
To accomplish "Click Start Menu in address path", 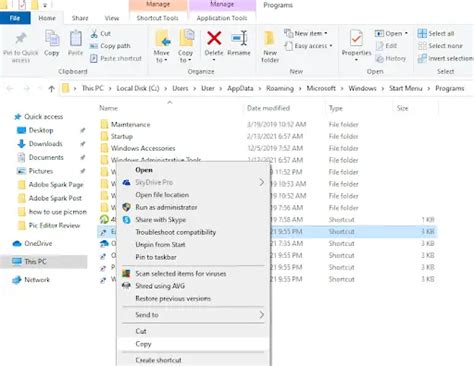I will [406, 88].
